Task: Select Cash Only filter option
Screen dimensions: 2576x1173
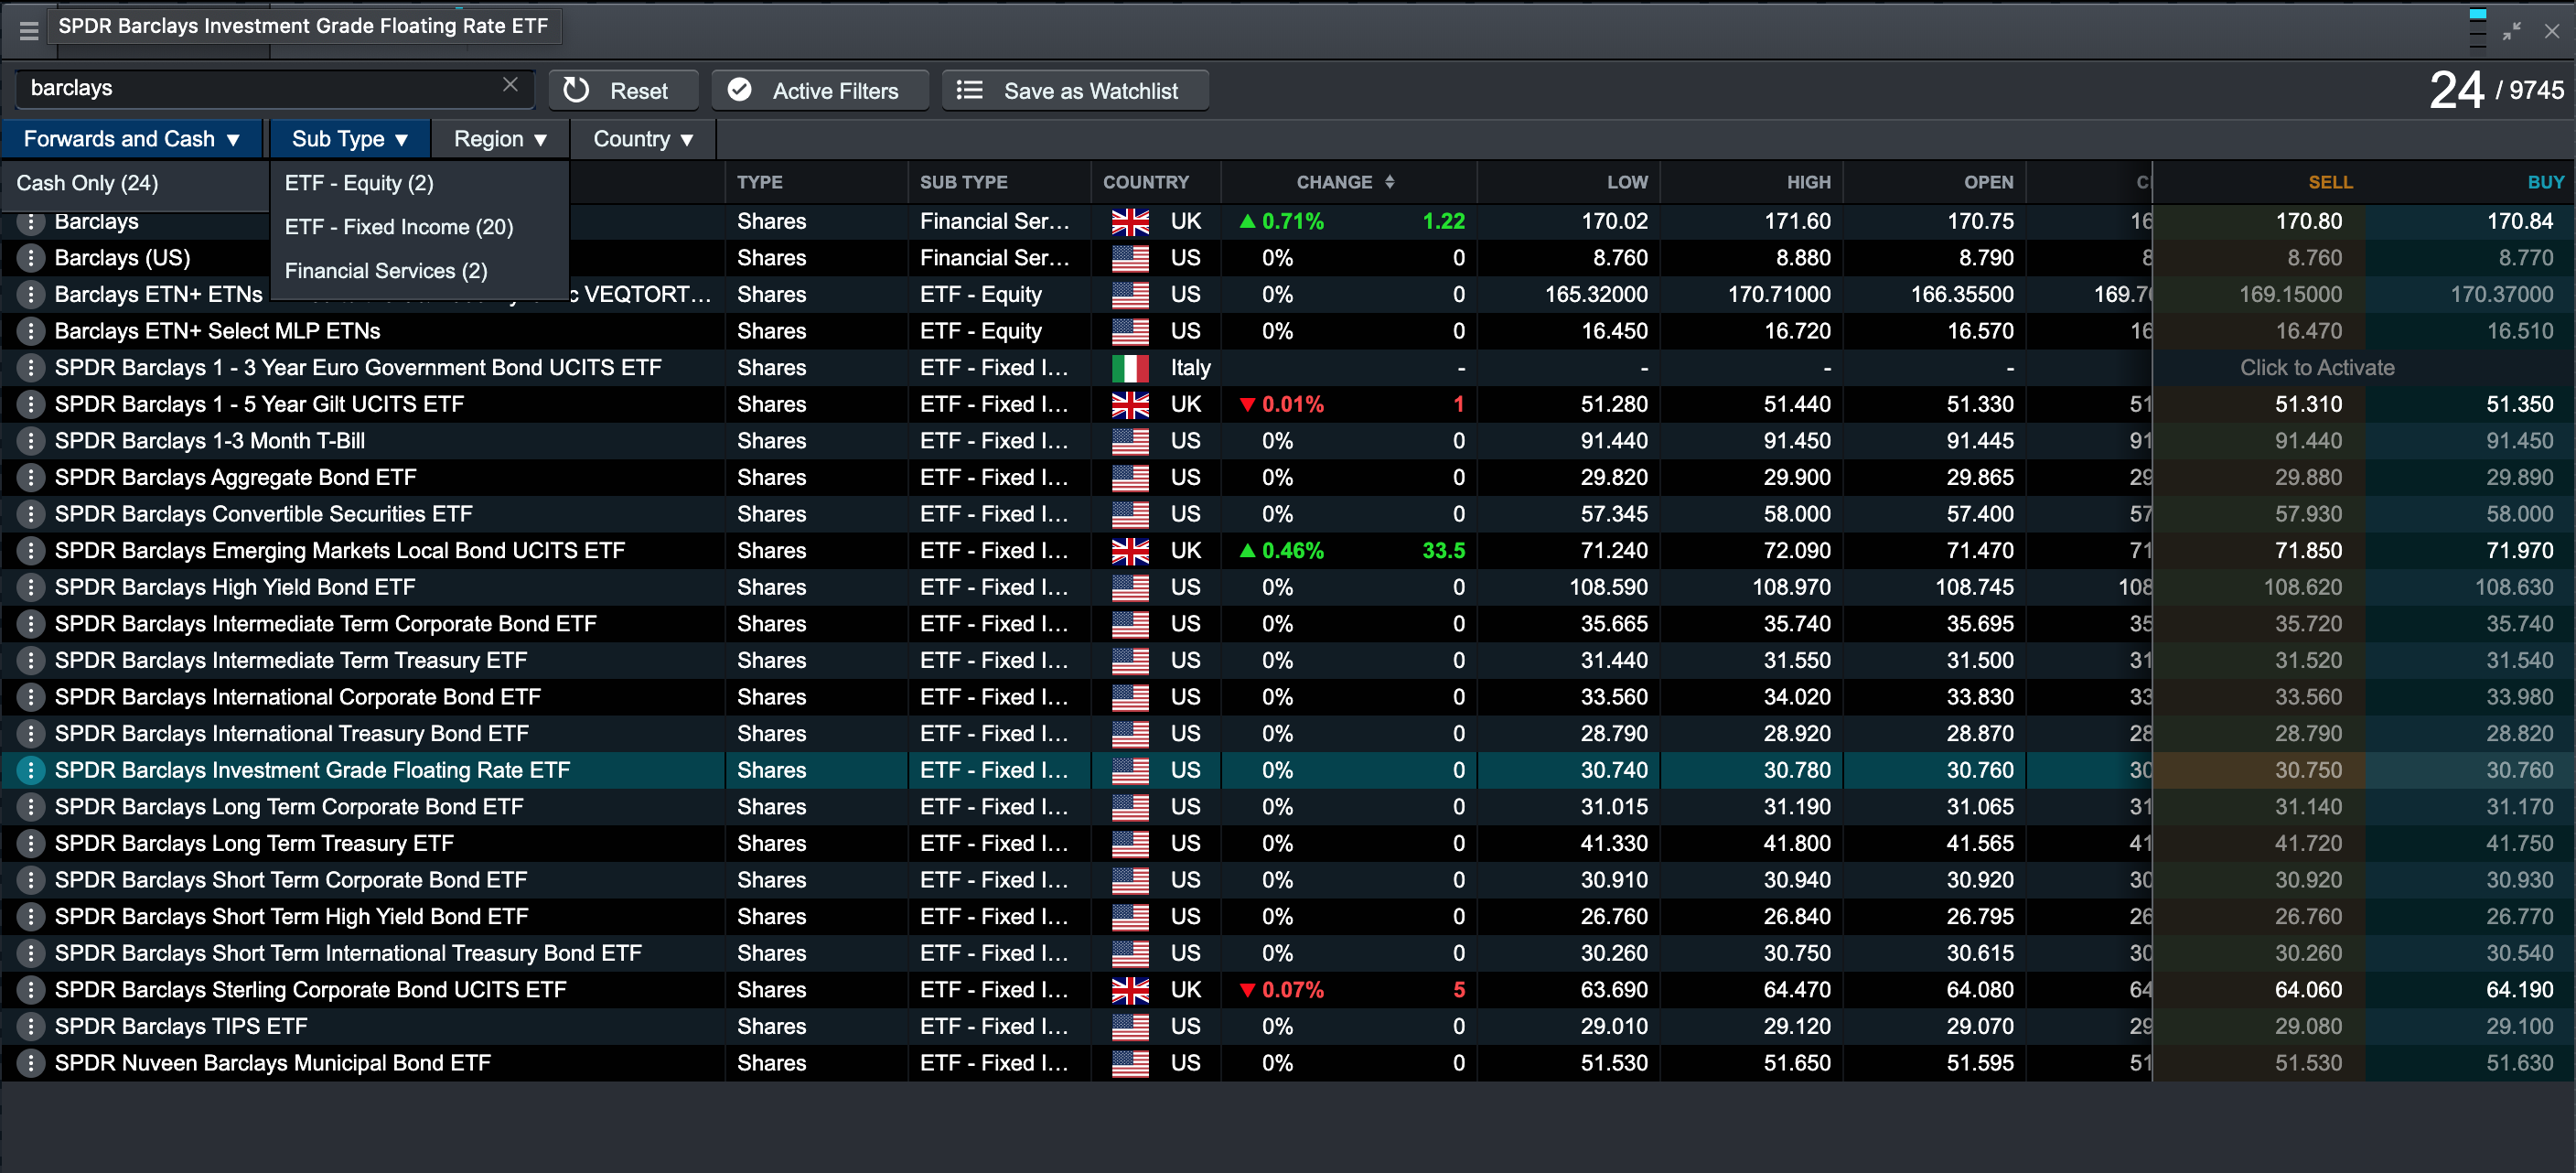Action: [x=87, y=183]
